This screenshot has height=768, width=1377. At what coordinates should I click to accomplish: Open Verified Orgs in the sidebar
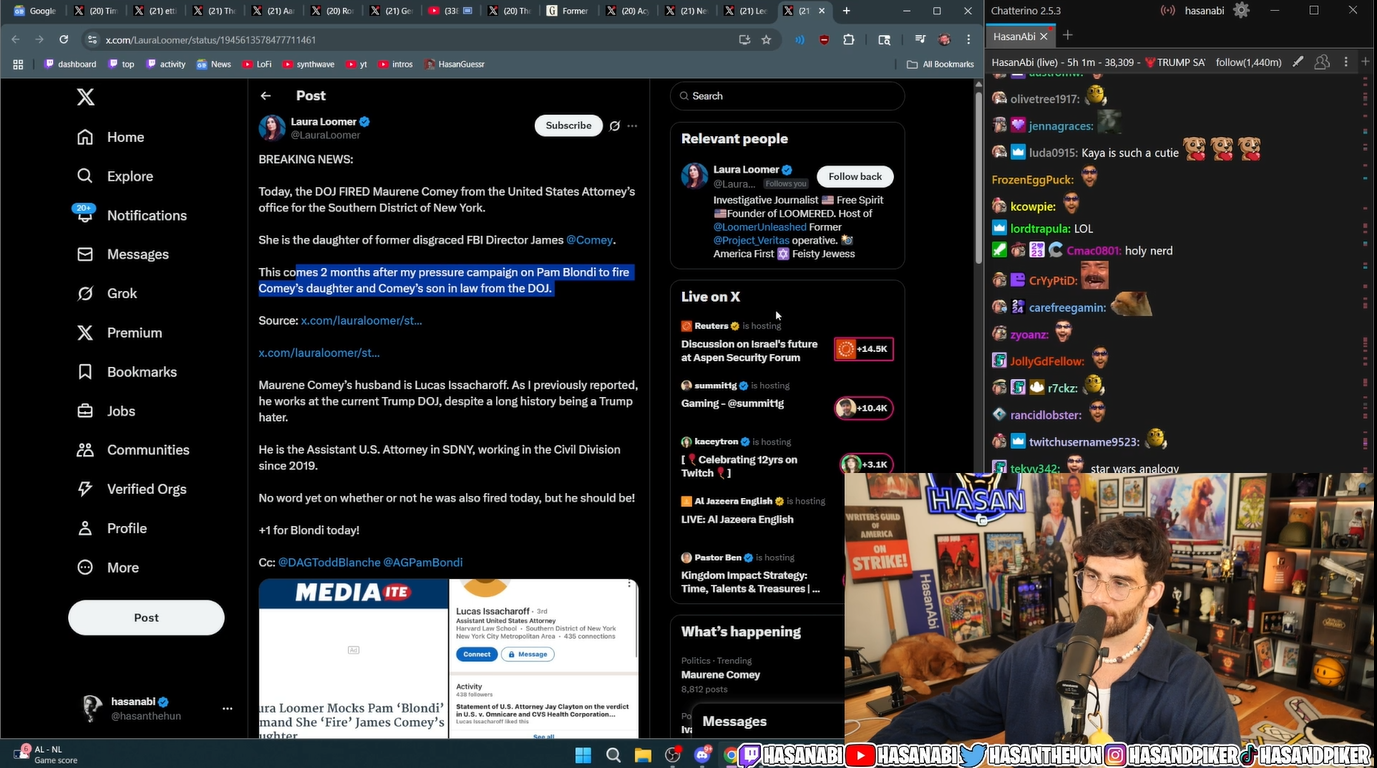(131, 489)
